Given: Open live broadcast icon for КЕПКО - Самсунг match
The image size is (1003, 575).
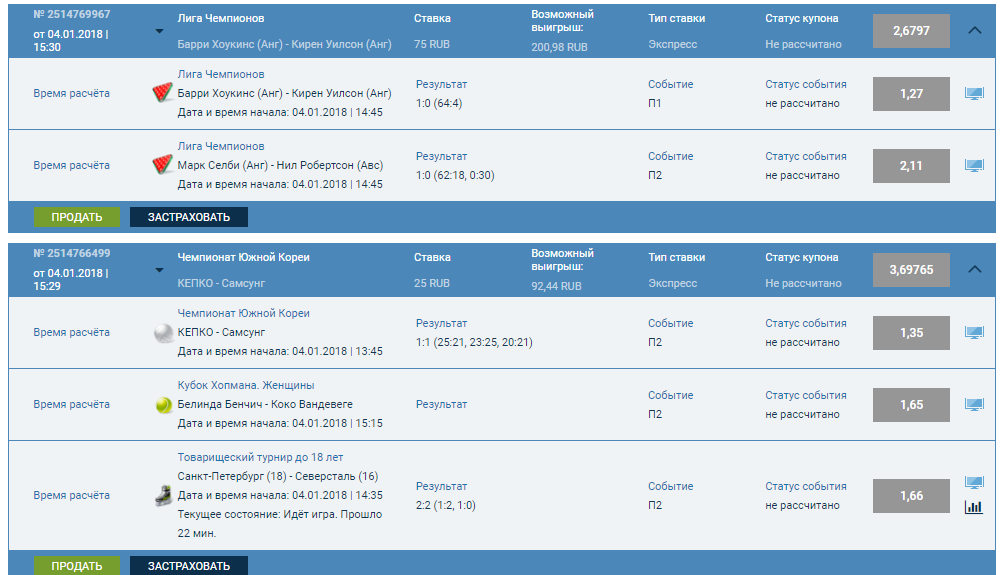Looking at the screenshot, I should [974, 333].
